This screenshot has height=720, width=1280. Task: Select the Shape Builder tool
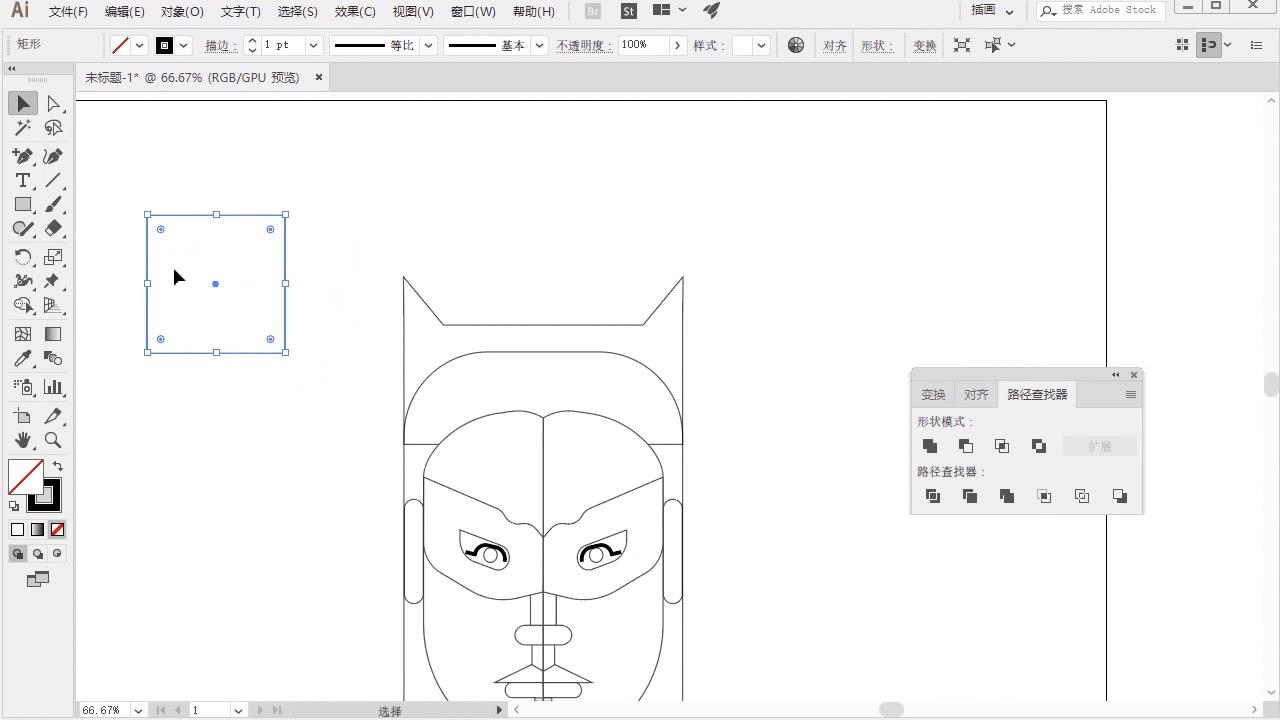click(x=23, y=306)
